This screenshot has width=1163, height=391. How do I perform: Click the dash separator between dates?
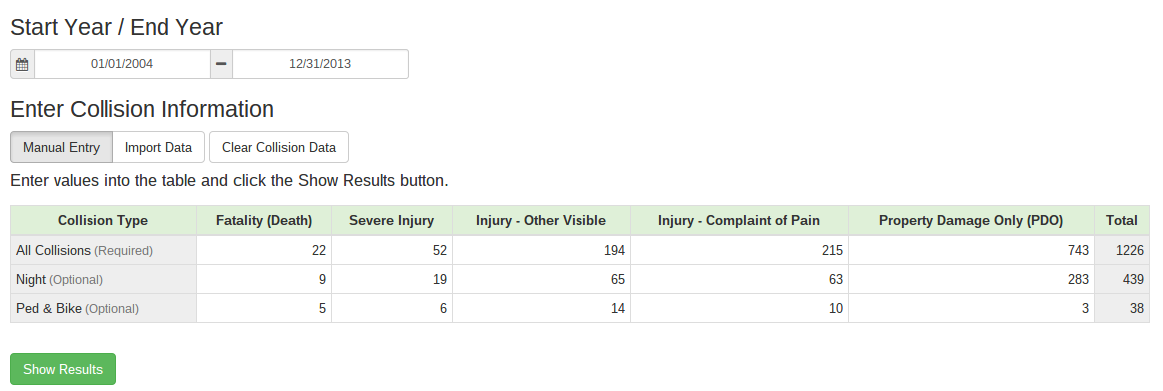pos(221,64)
